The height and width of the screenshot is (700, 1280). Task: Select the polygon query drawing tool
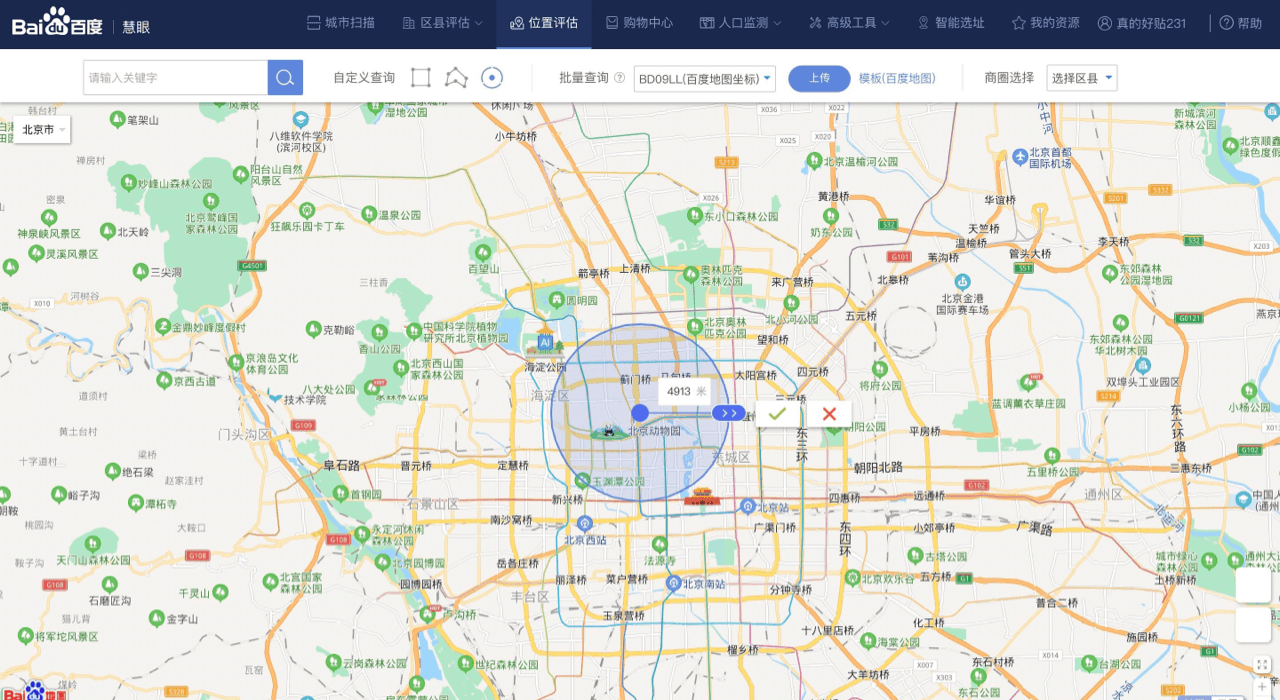[456, 78]
